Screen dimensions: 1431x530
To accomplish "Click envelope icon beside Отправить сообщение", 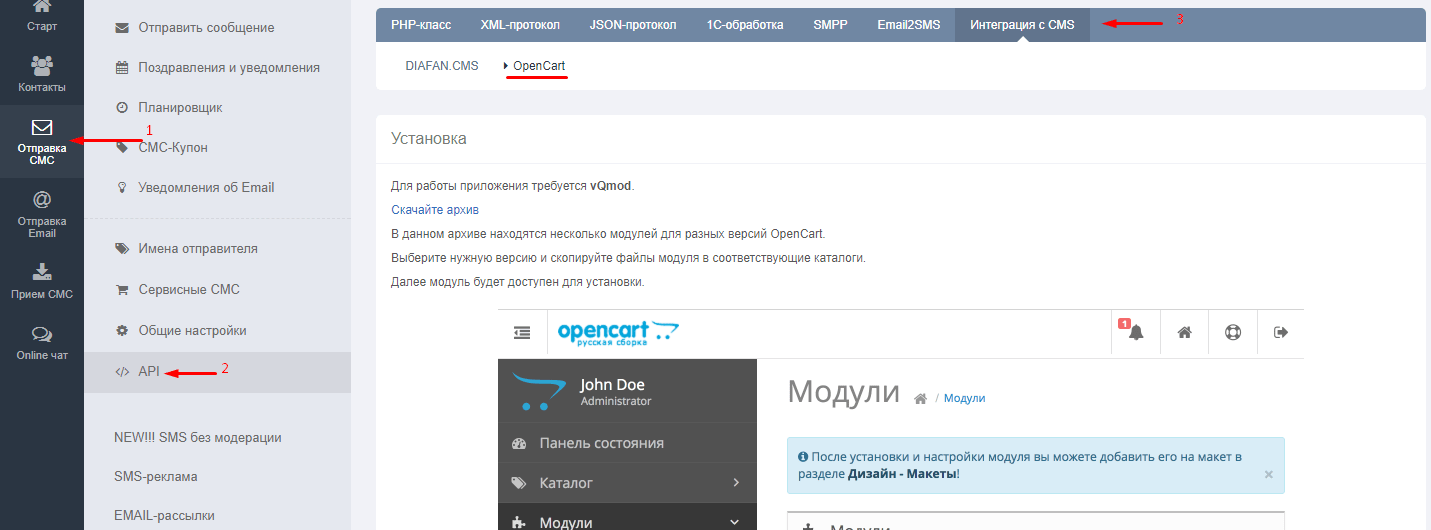I will point(122,27).
